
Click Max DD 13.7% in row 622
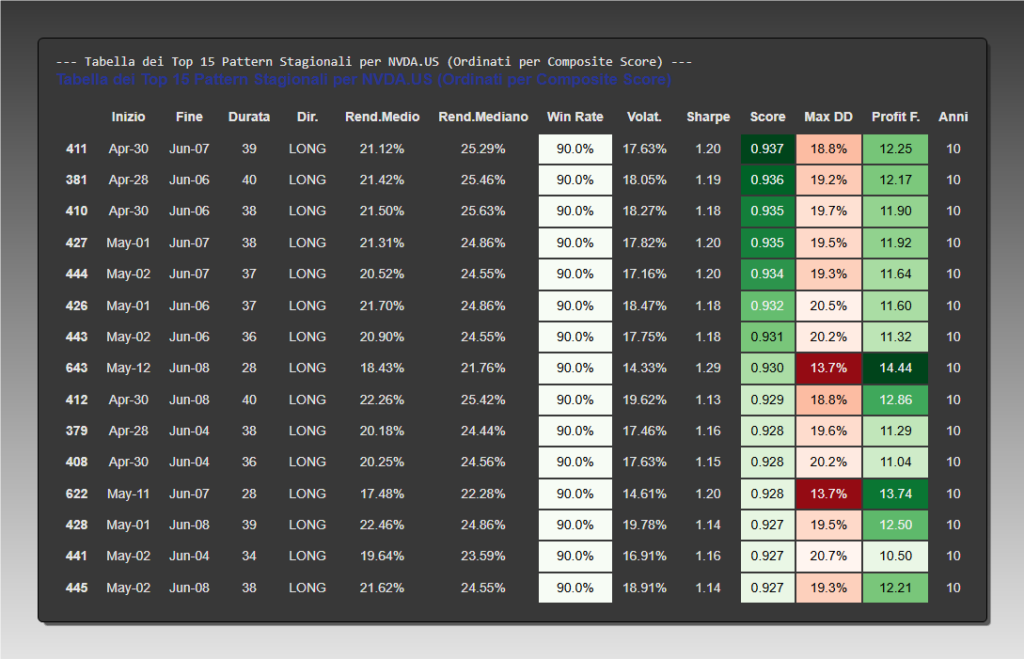tap(829, 494)
